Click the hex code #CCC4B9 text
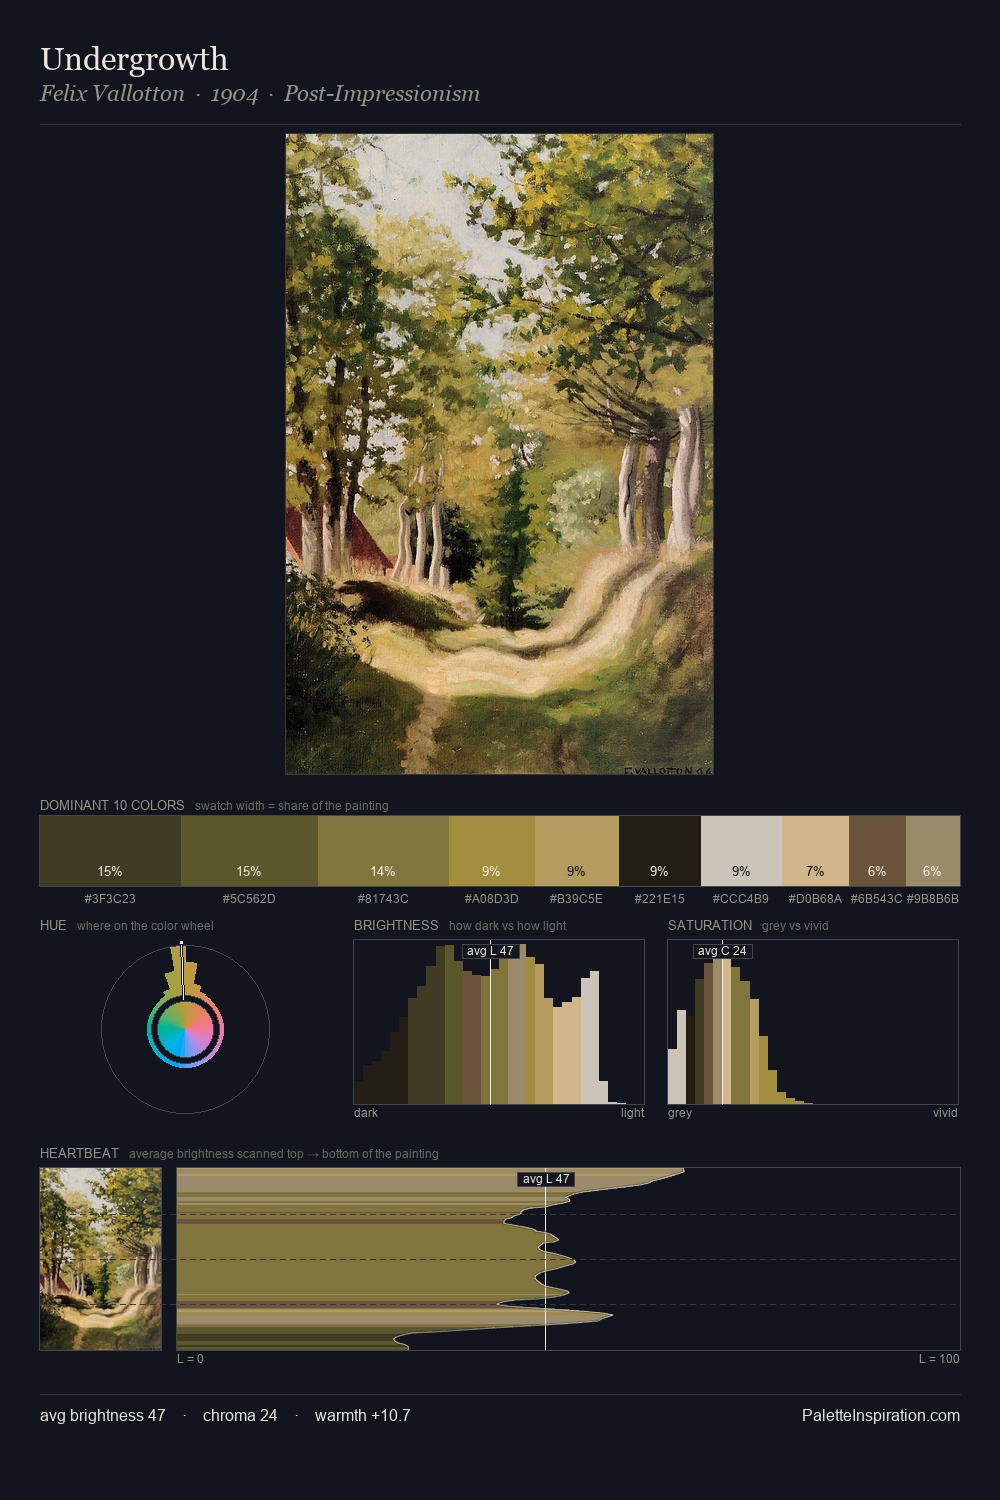 tap(741, 899)
